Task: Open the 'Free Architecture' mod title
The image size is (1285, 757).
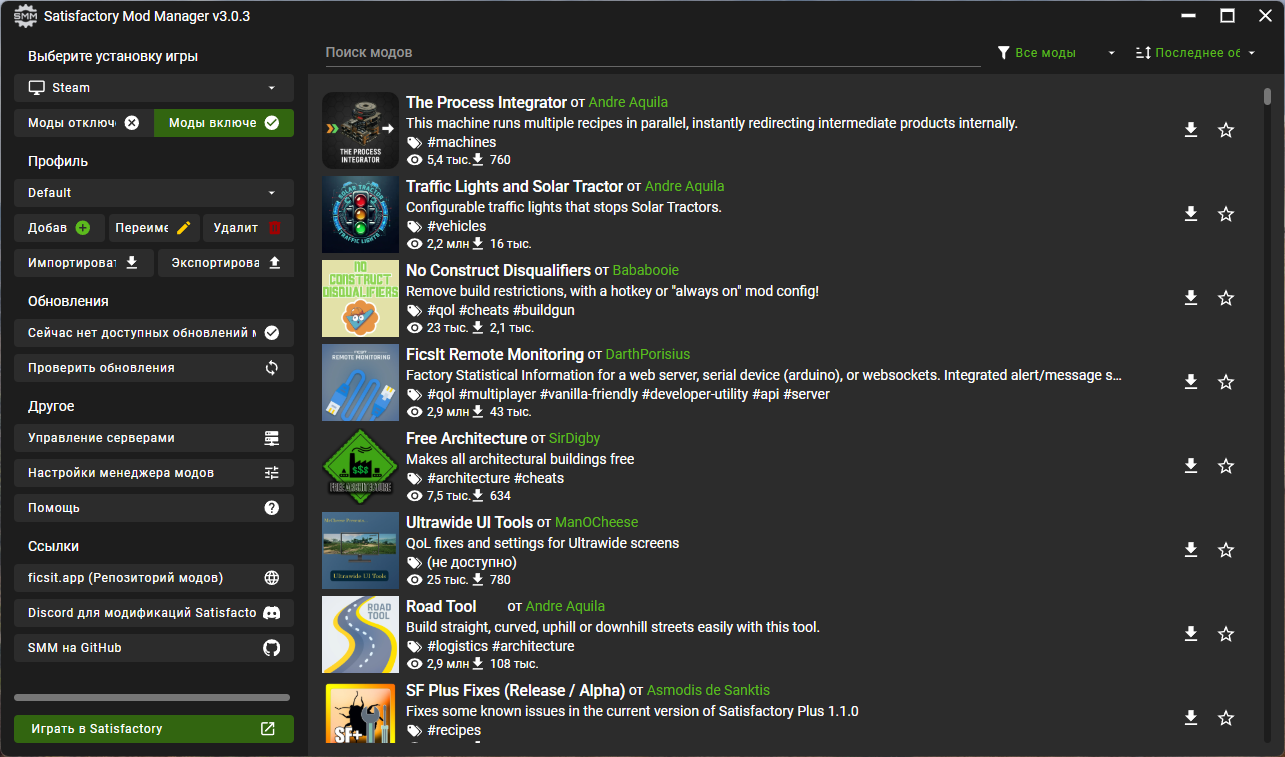Action: [x=466, y=438]
